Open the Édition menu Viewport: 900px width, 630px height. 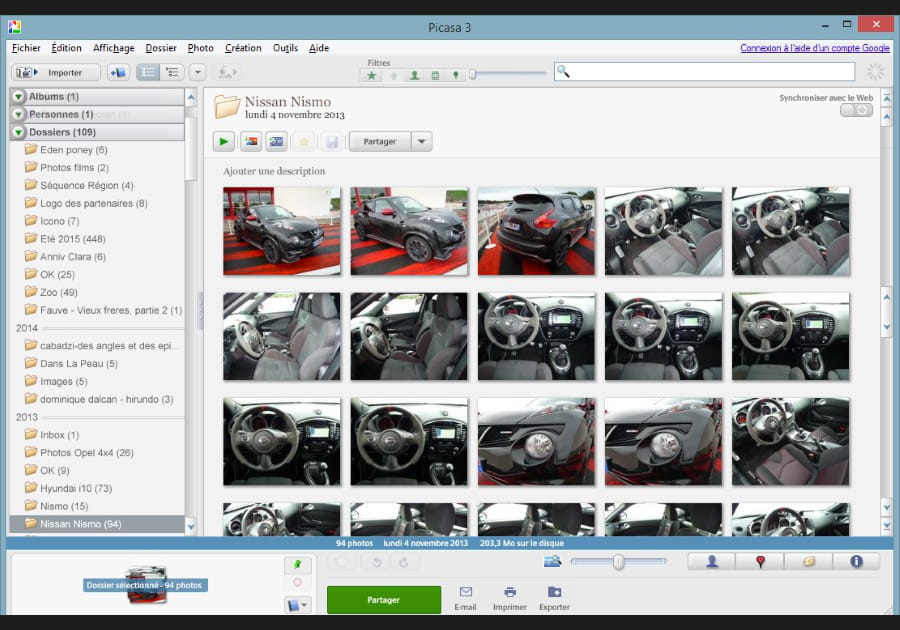[67, 48]
